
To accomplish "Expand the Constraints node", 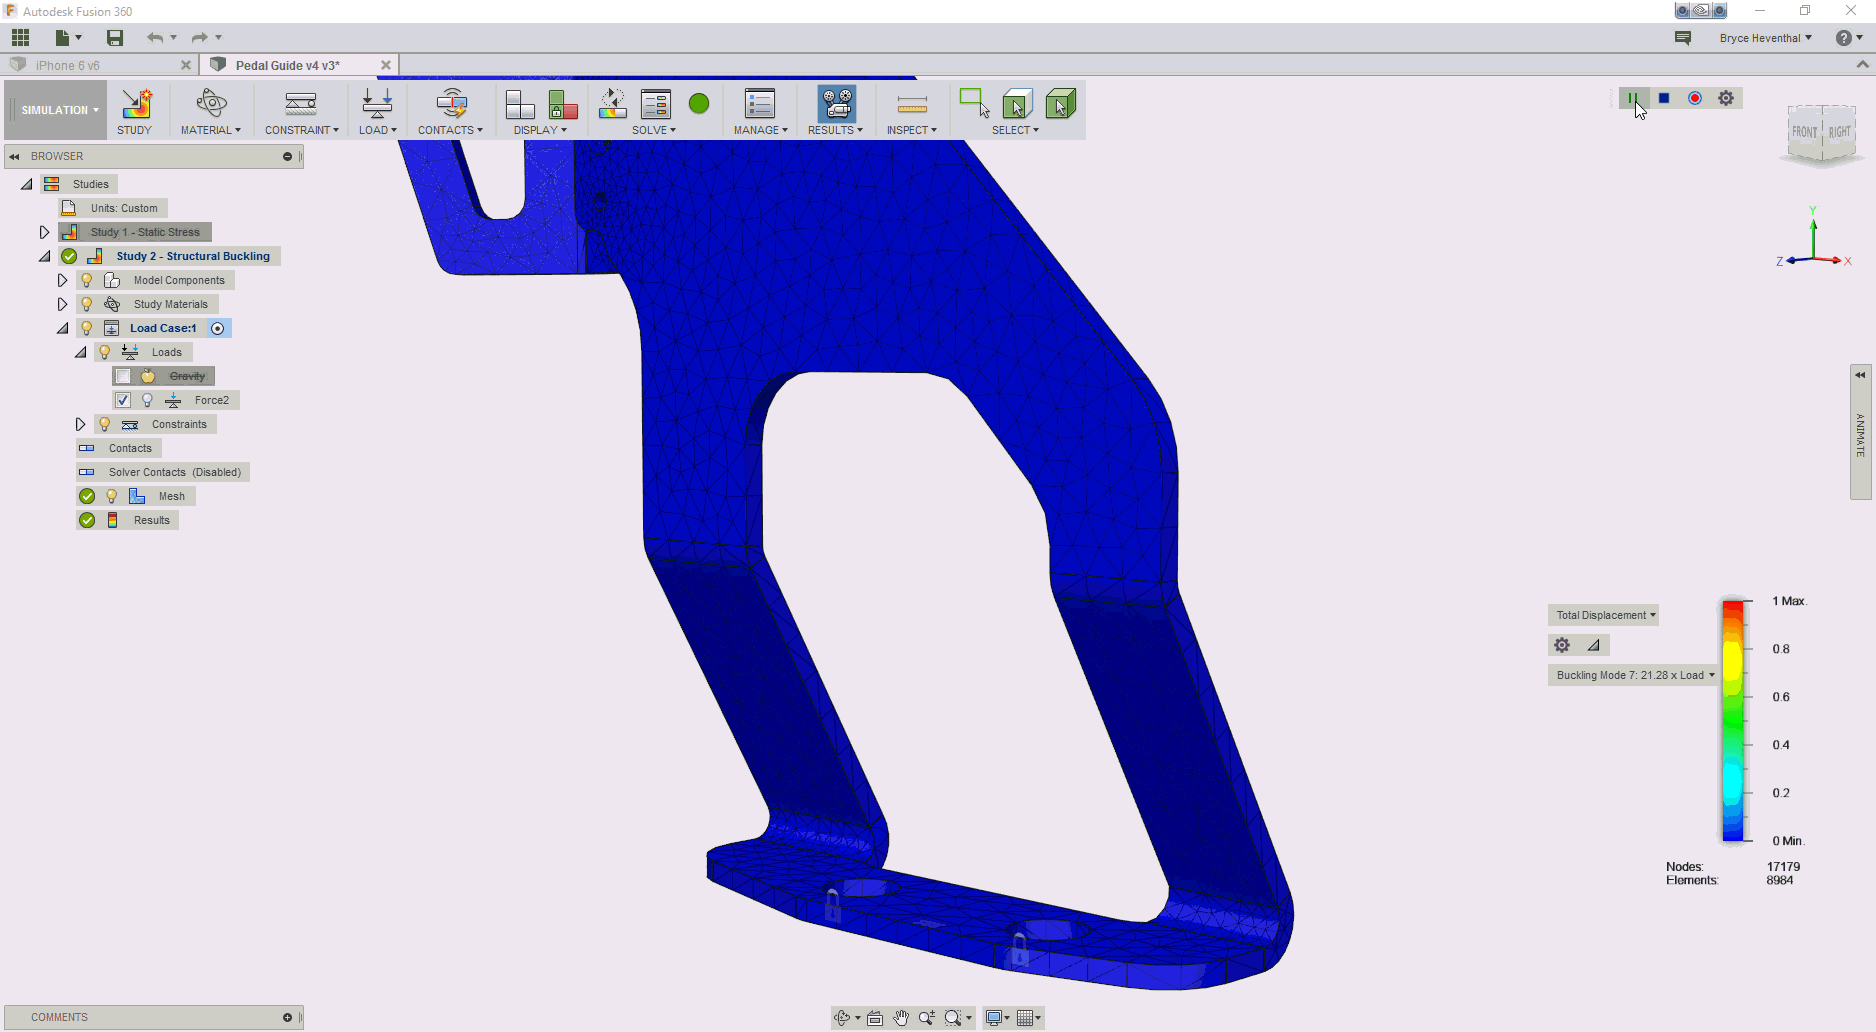I will click(80, 424).
